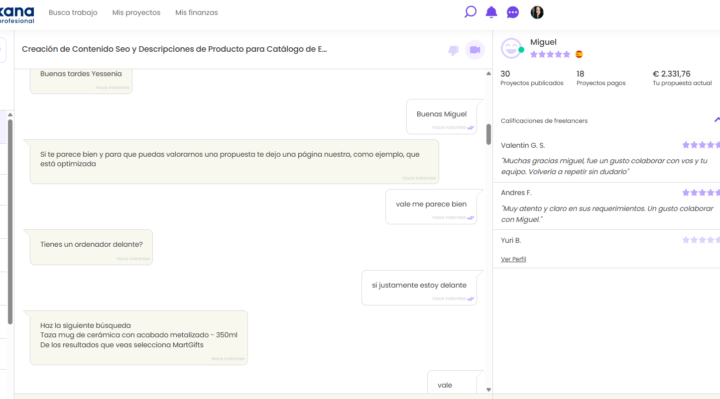Click the name Miguel in profile panel

tap(543, 42)
